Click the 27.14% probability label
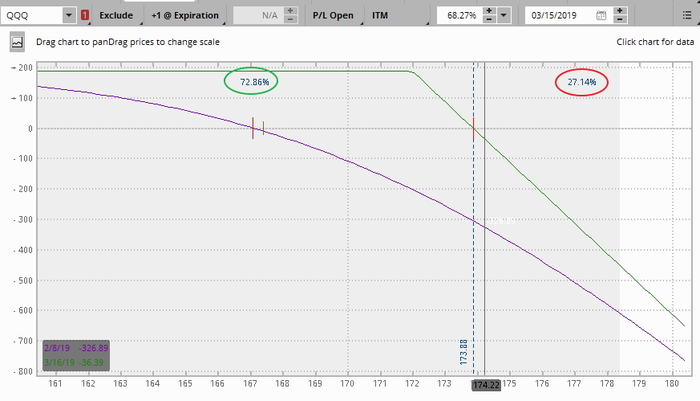The height and width of the screenshot is (401, 700). coord(582,82)
